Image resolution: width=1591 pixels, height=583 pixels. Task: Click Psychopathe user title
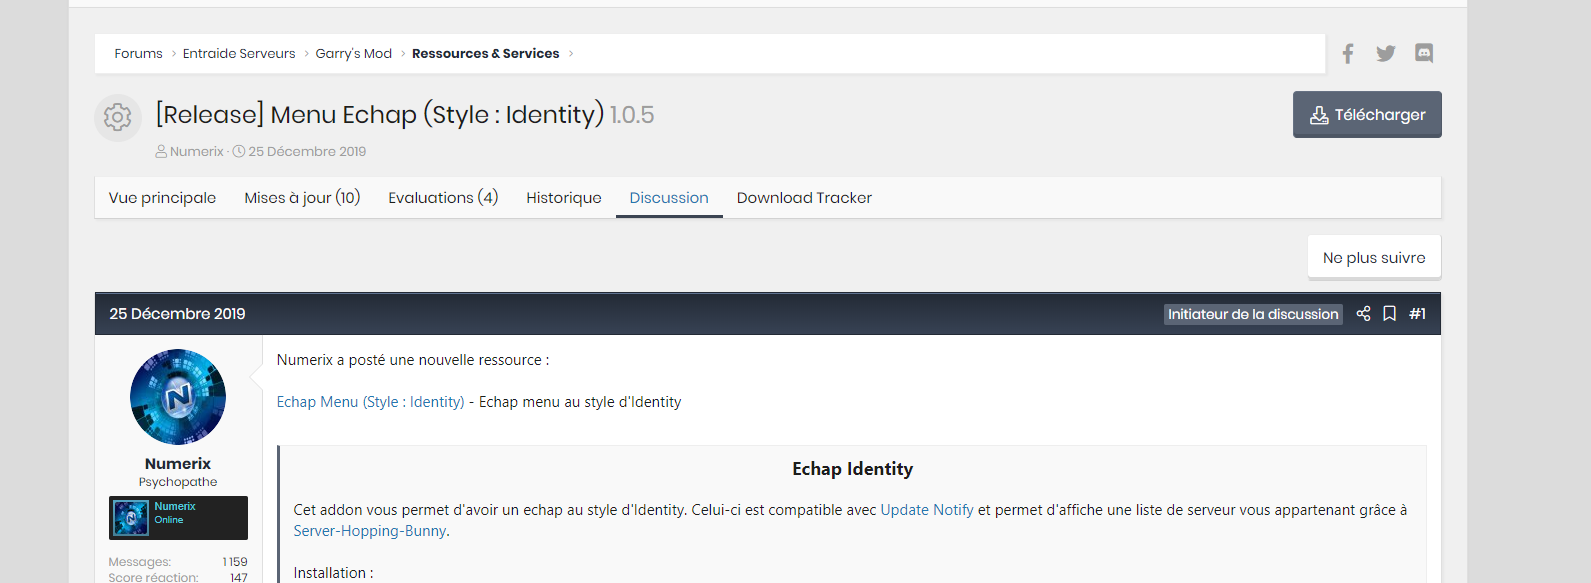pos(178,482)
